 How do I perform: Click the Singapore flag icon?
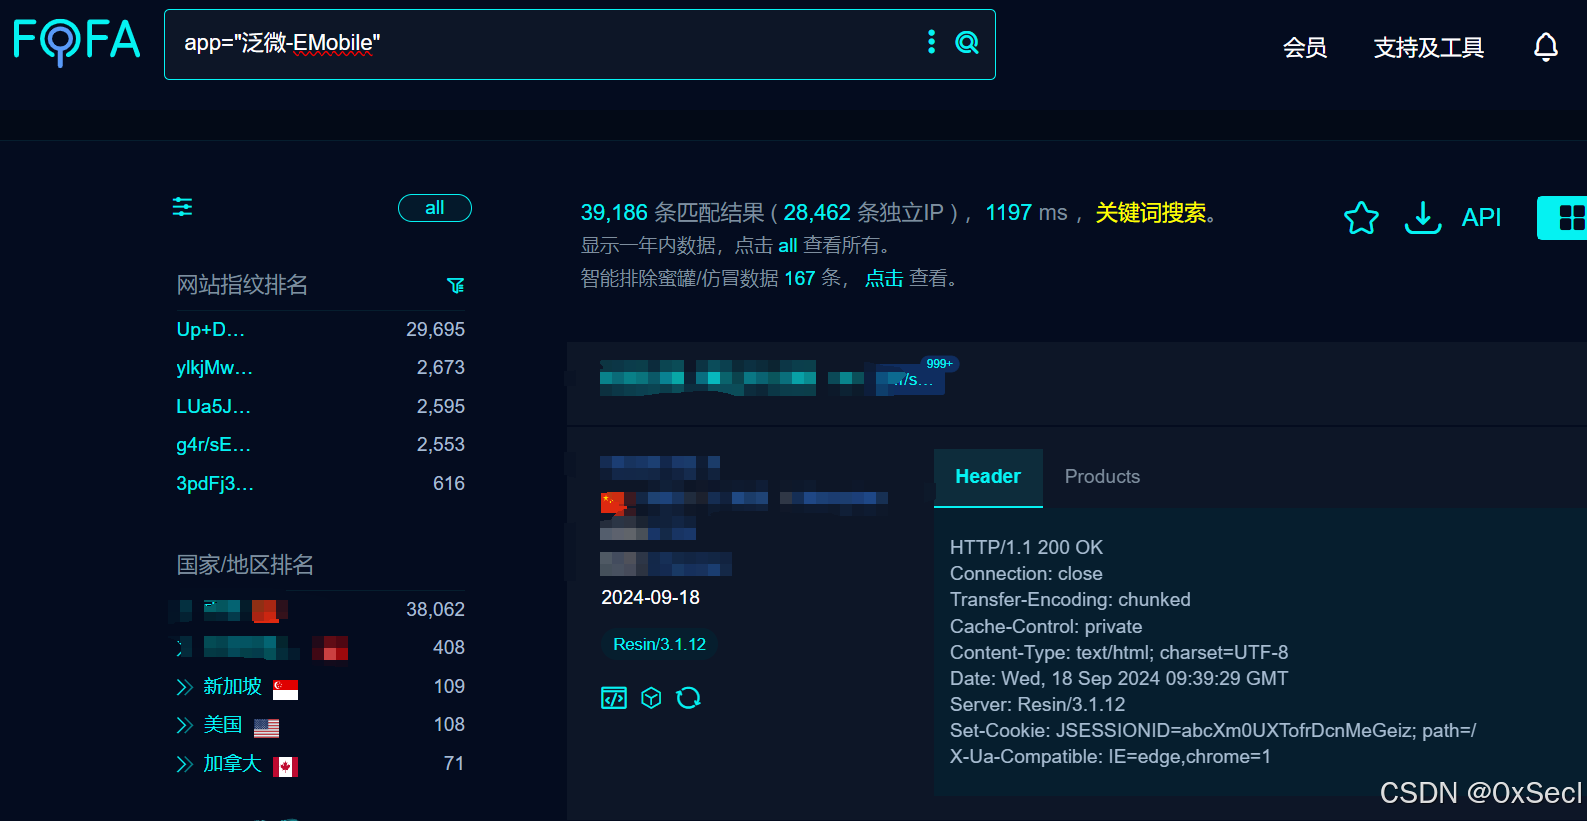pyautogui.click(x=286, y=689)
